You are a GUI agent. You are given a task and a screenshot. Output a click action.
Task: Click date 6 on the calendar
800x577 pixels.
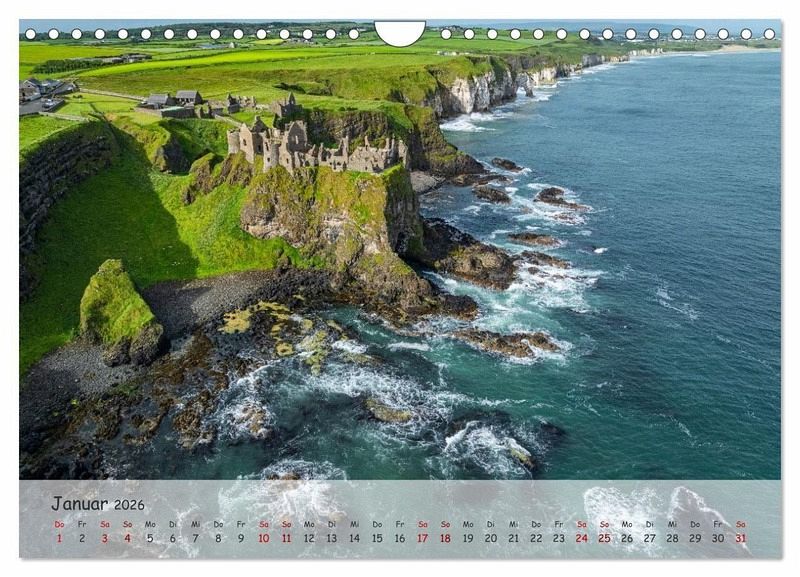pos(172,538)
